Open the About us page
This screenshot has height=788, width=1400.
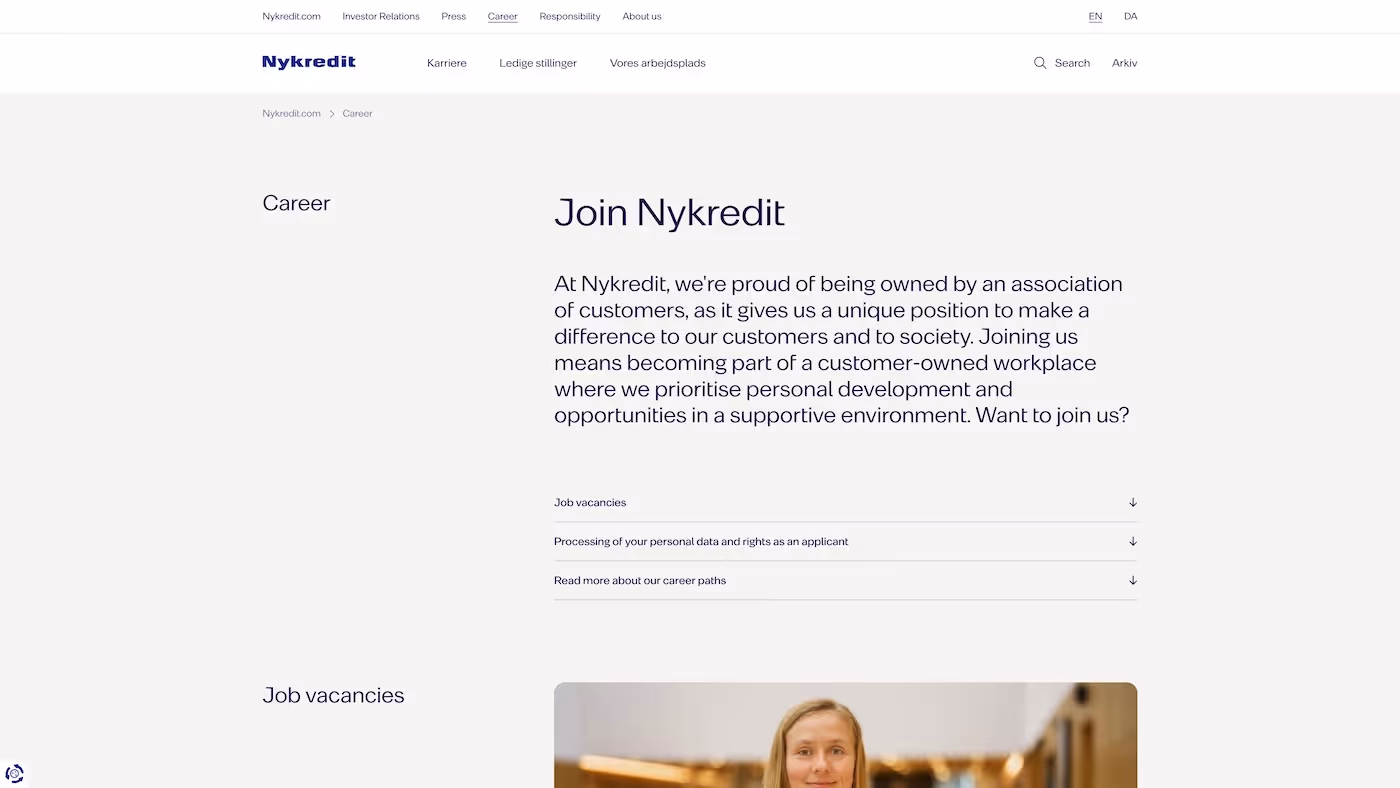pyautogui.click(x=641, y=15)
